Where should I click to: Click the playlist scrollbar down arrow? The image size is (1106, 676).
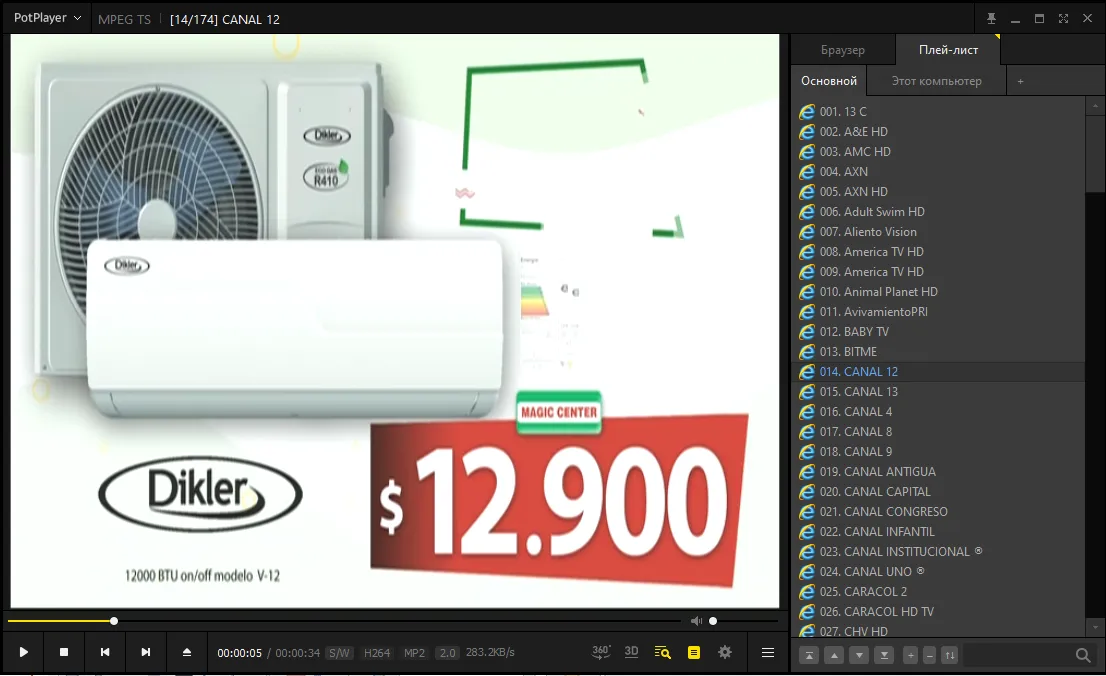pyautogui.click(x=1095, y=627)
